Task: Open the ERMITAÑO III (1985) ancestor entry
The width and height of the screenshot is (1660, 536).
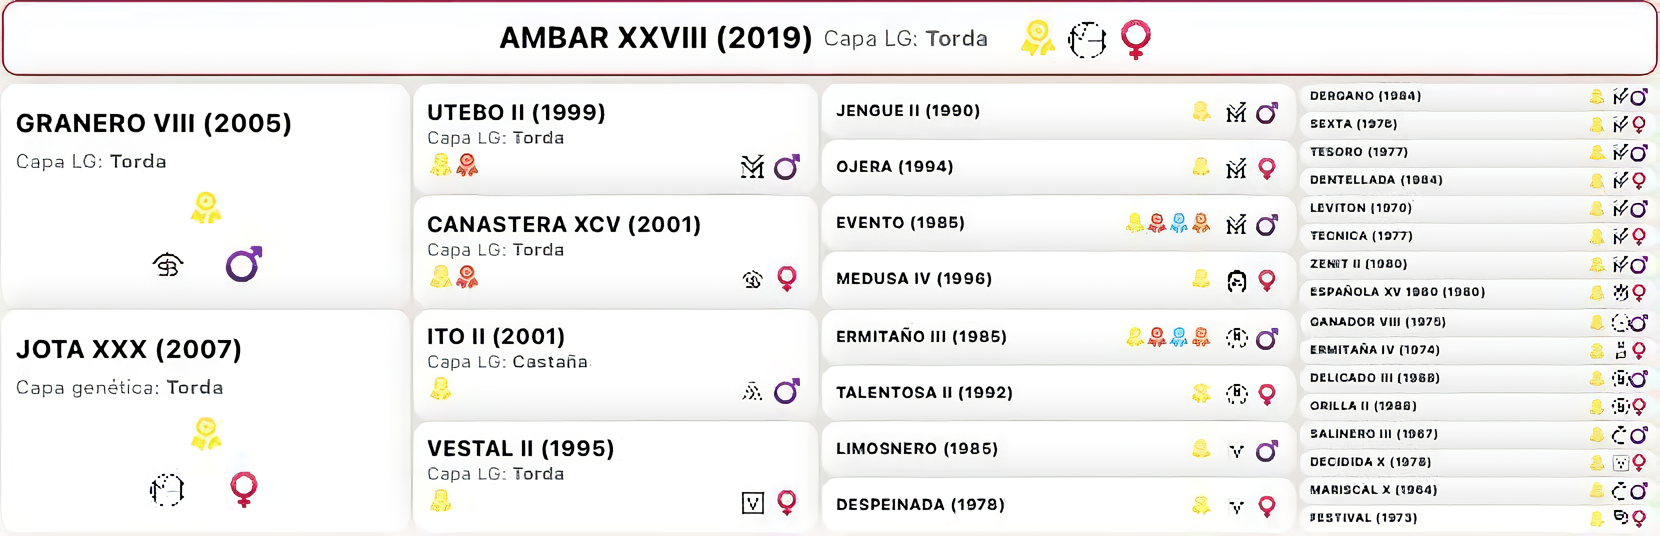Action: coord(921,337)
